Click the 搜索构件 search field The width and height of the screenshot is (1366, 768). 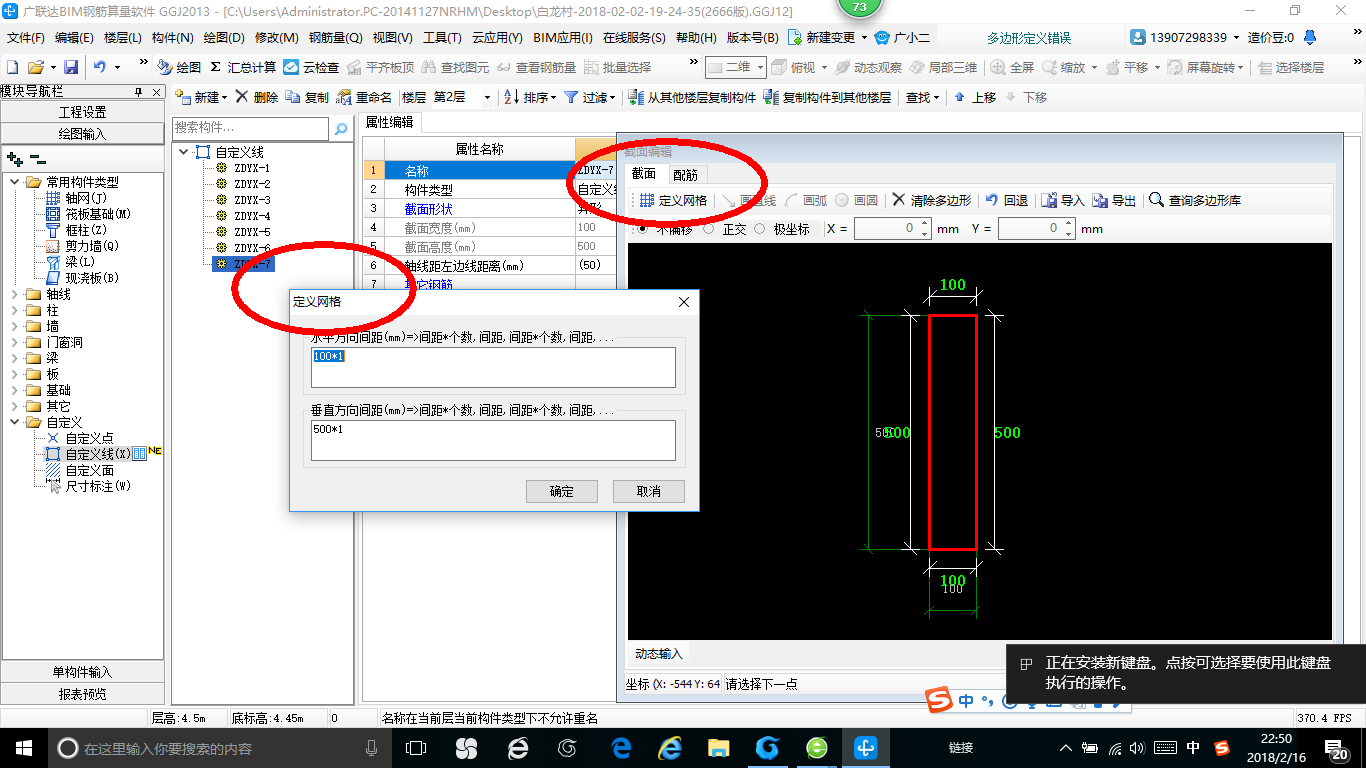click(x=251, y=128)
